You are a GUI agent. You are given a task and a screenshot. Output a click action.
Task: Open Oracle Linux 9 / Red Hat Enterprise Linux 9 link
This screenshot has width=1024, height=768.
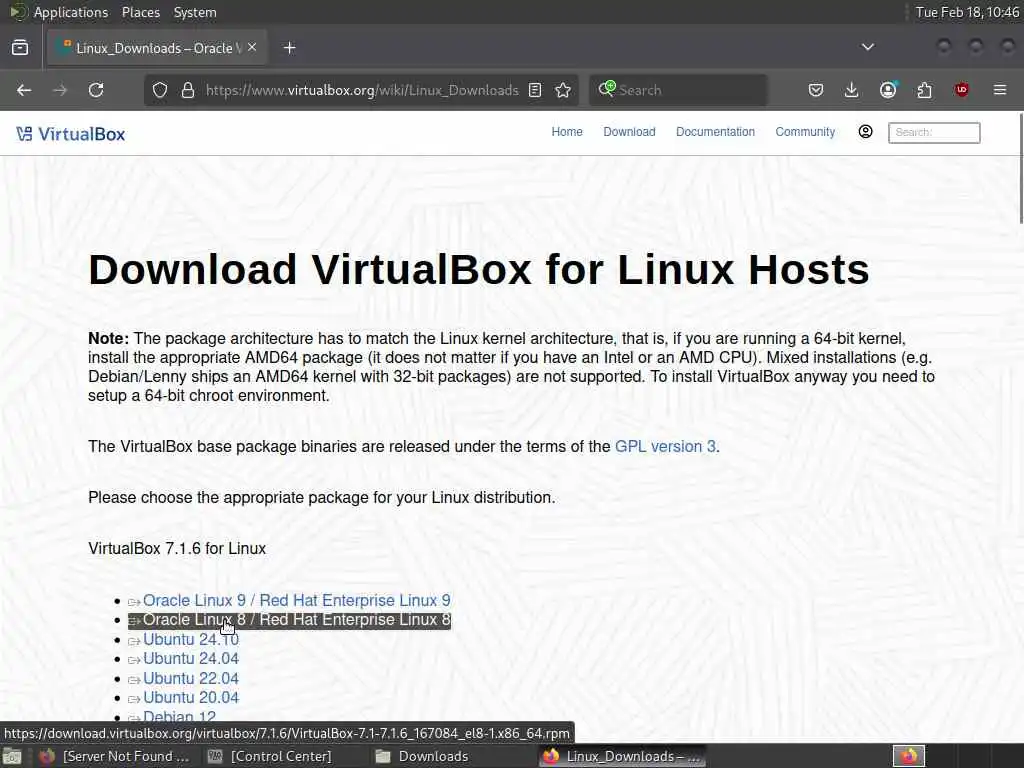[296, 600]
